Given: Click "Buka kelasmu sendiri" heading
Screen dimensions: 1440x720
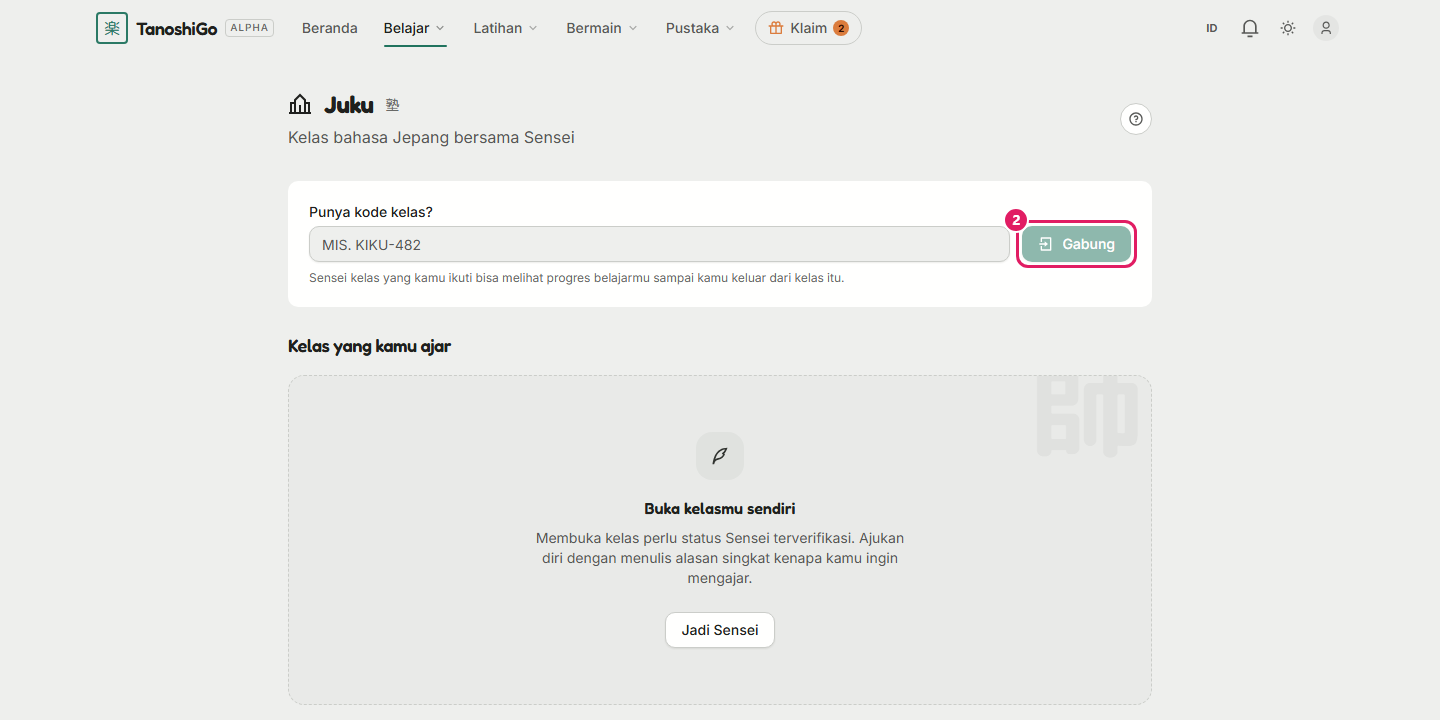Looking at the screenshot, I should (720, 508).
